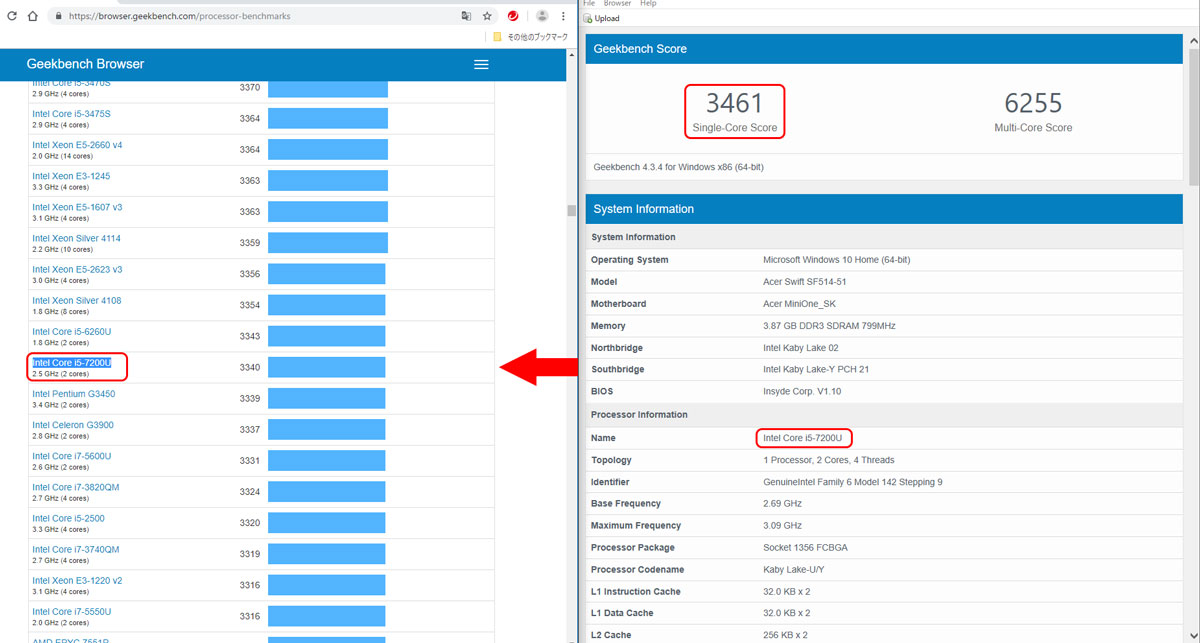Open the red Trend Micro extension icon
1200x643 pixels.
point(513,16)
